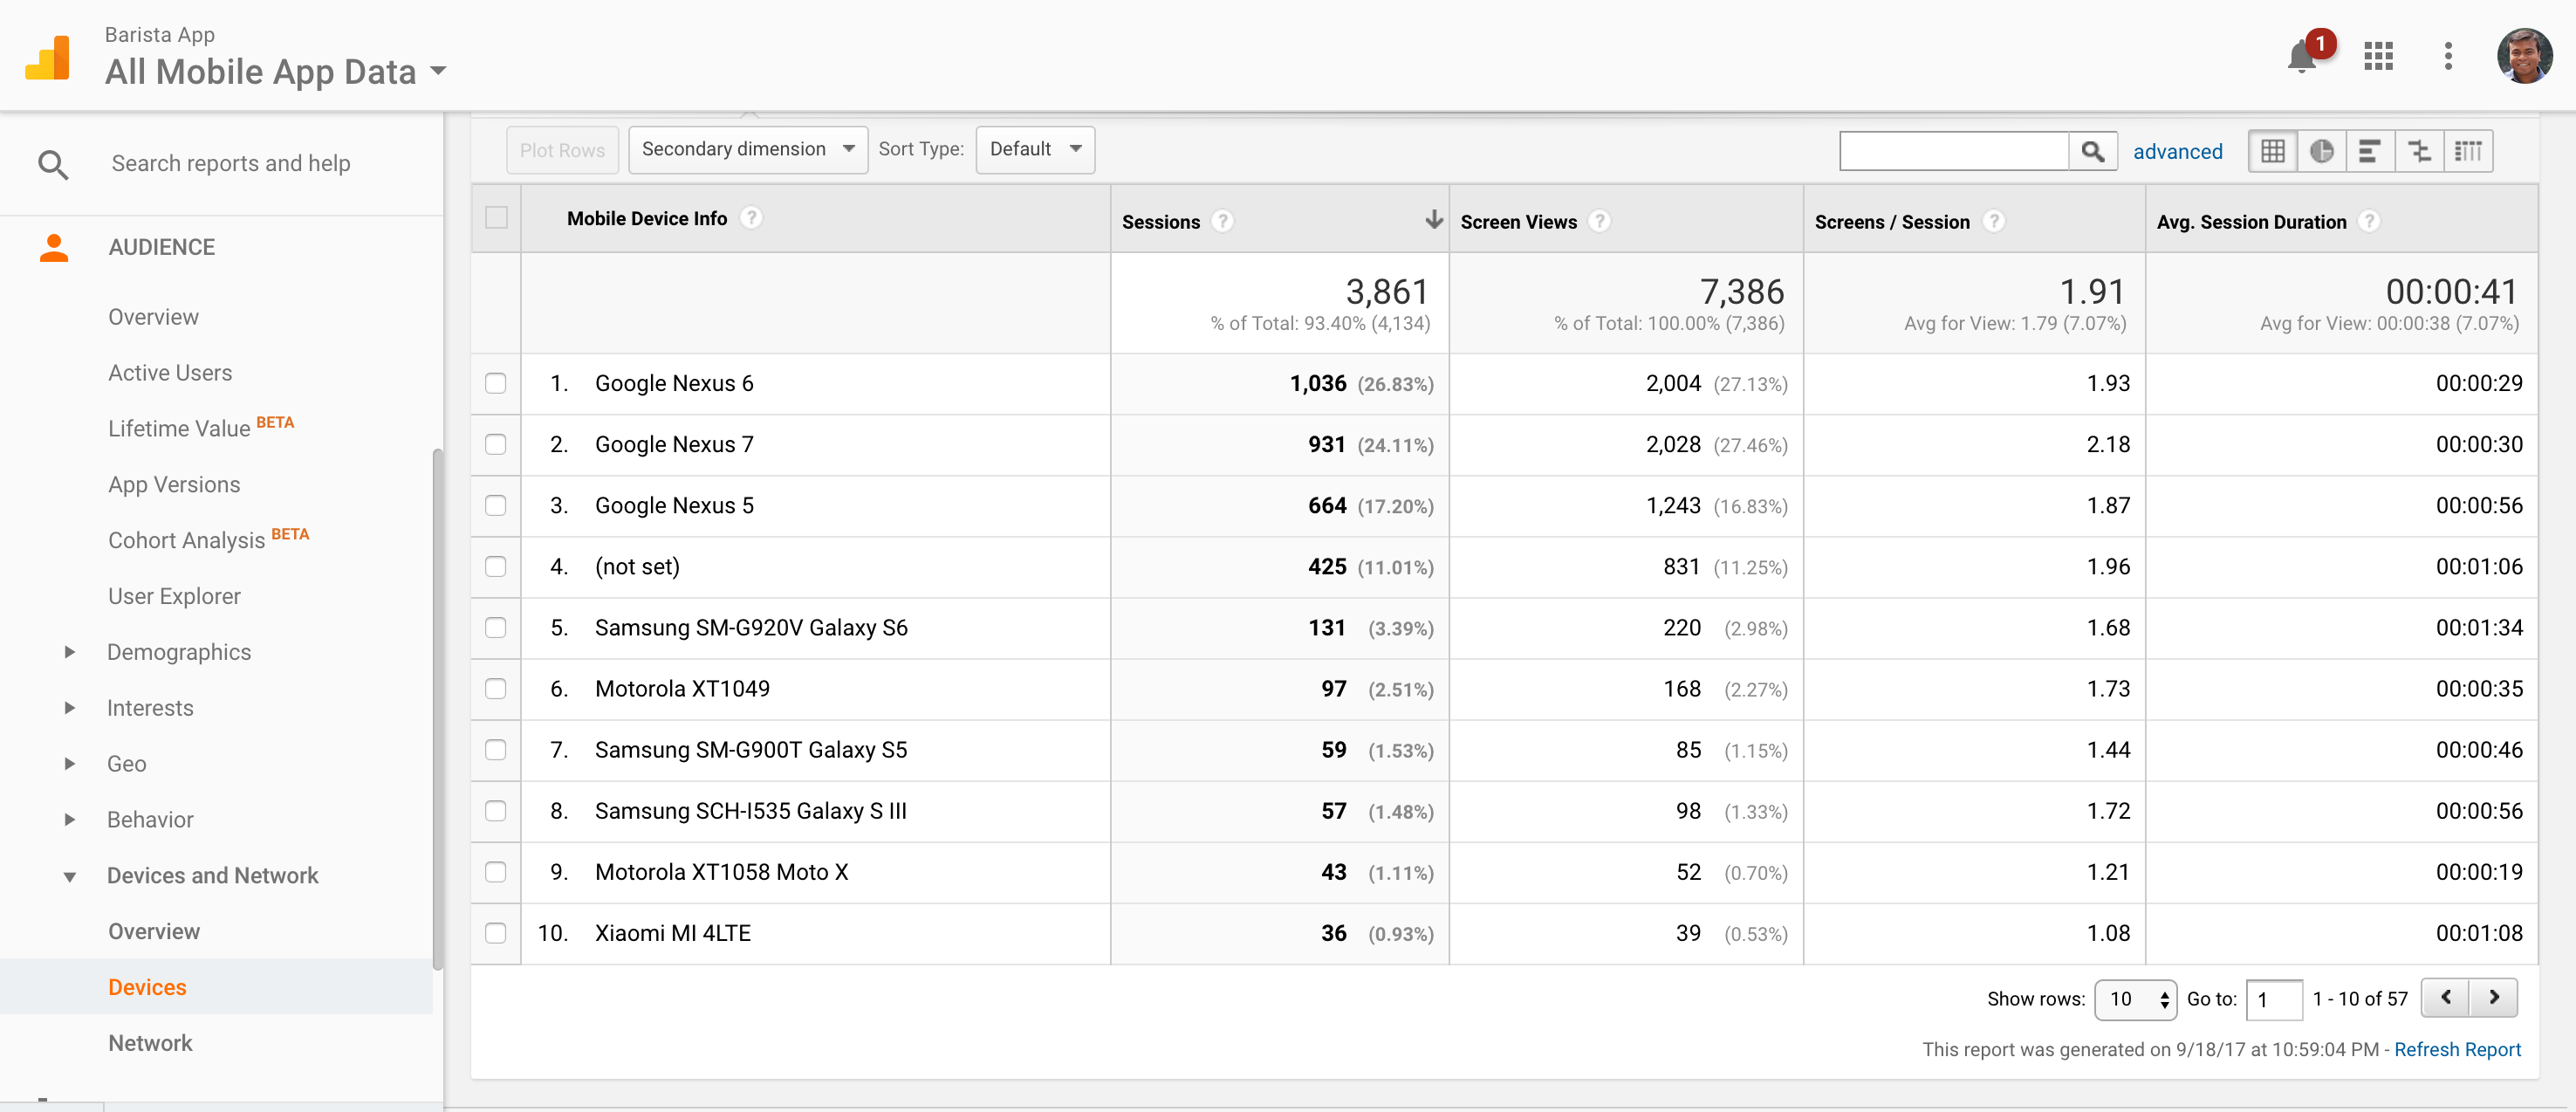
Task: Open the notifications bell icon
Action: (2302, 56)
